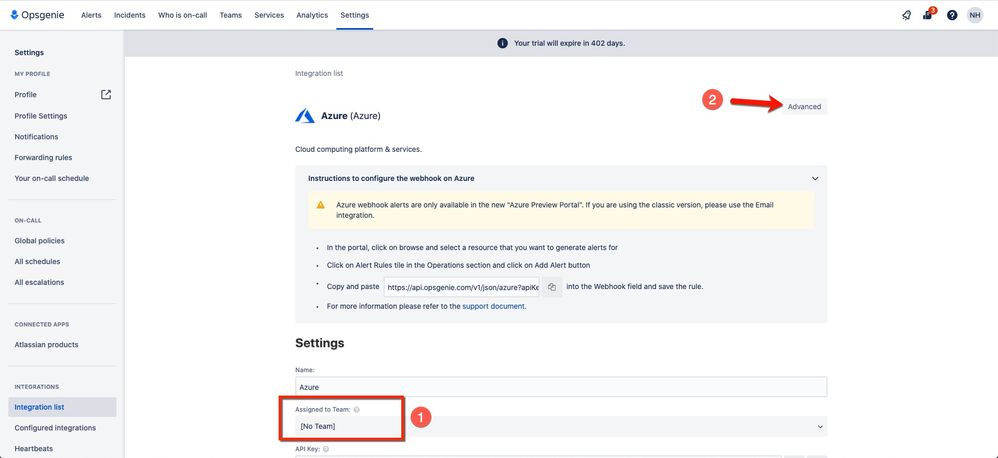This screenshot has width=998, height=458.
Task: Click help icon next to API Key
Action: pyautogui.click(x=326, y=449)
